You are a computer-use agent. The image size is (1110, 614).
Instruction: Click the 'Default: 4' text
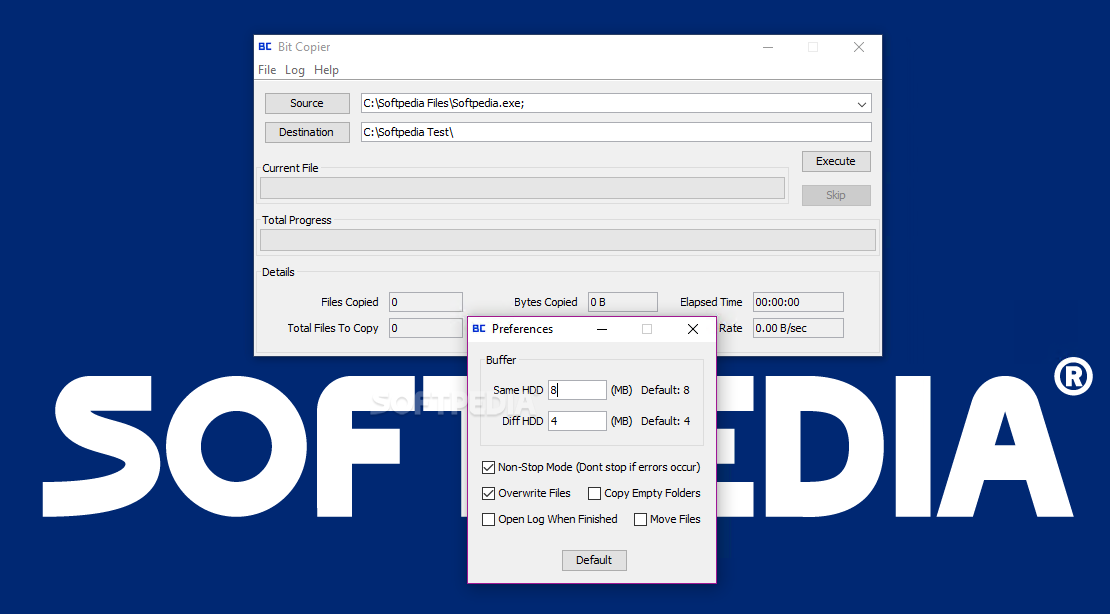[665, 421]
